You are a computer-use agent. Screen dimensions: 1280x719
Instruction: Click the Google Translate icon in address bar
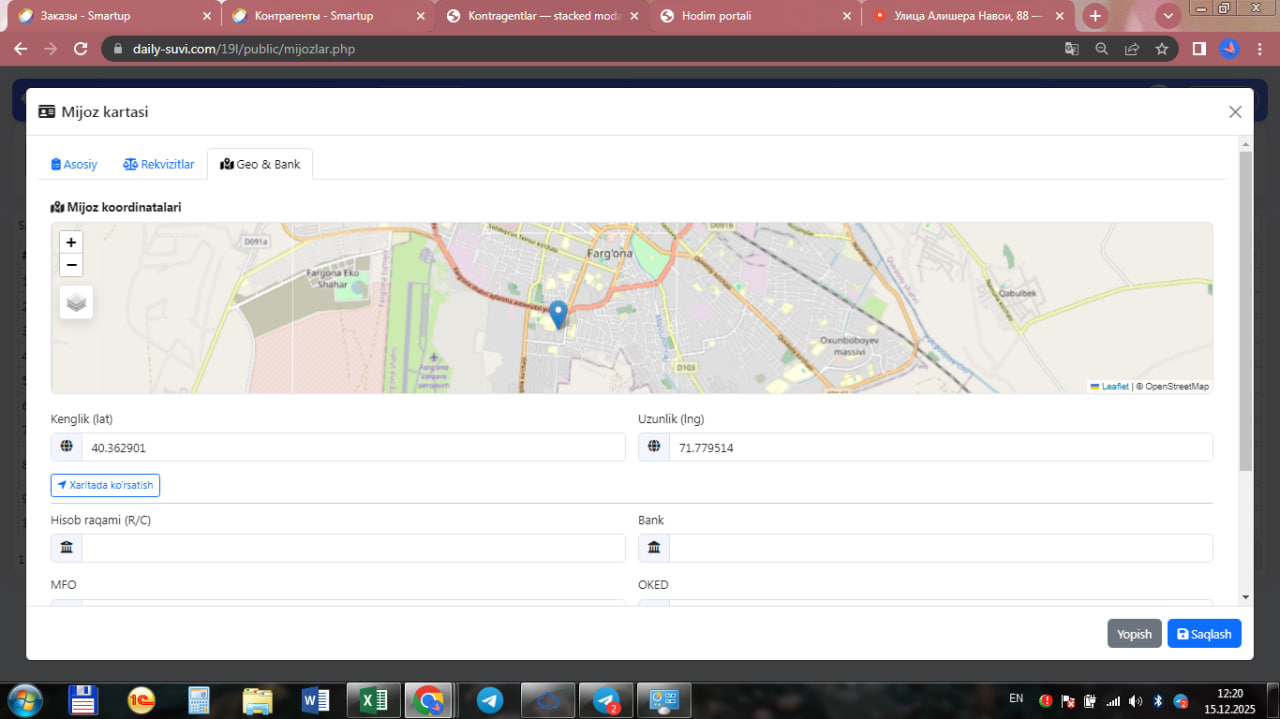1071,49
